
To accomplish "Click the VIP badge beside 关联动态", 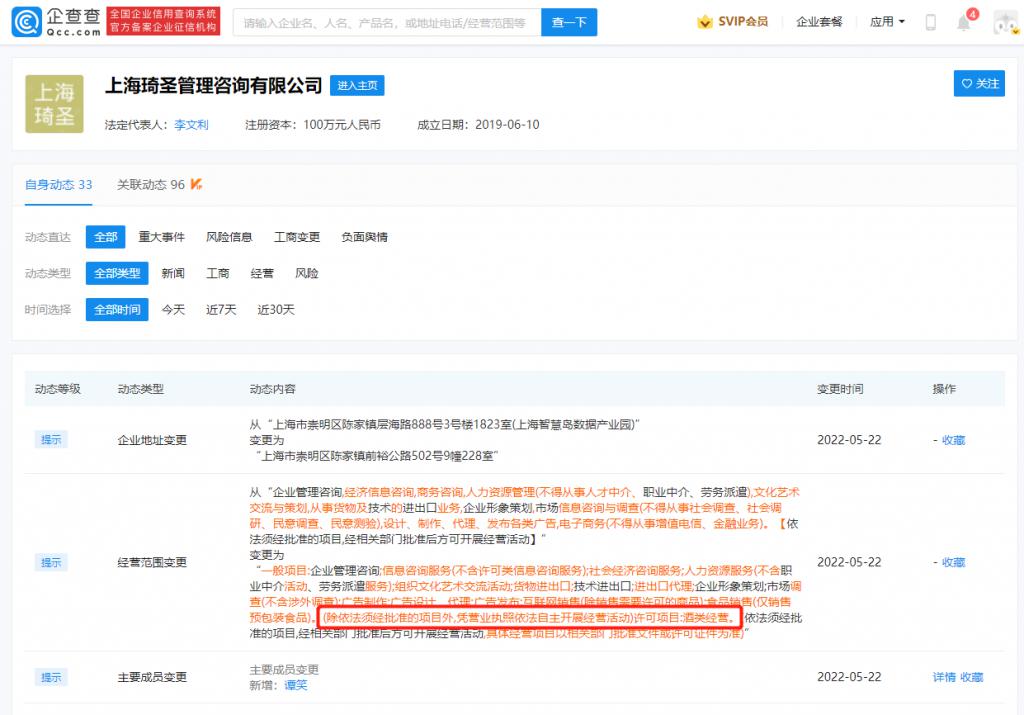I will click(197, 184).
